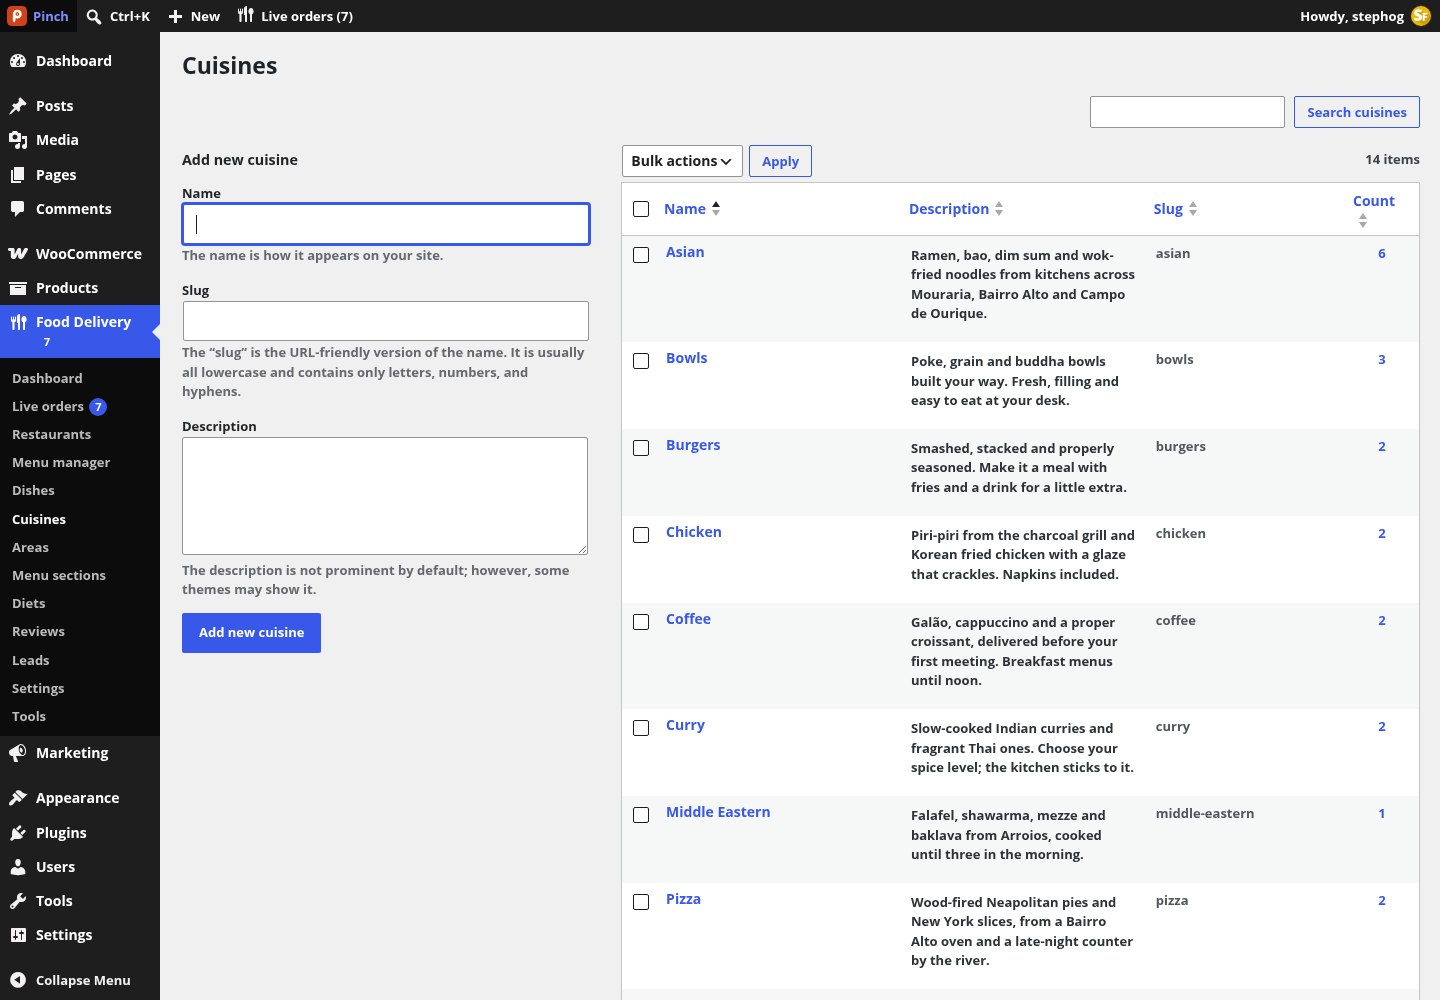Sort cuisines by Name column

click(x=692, y=209)
